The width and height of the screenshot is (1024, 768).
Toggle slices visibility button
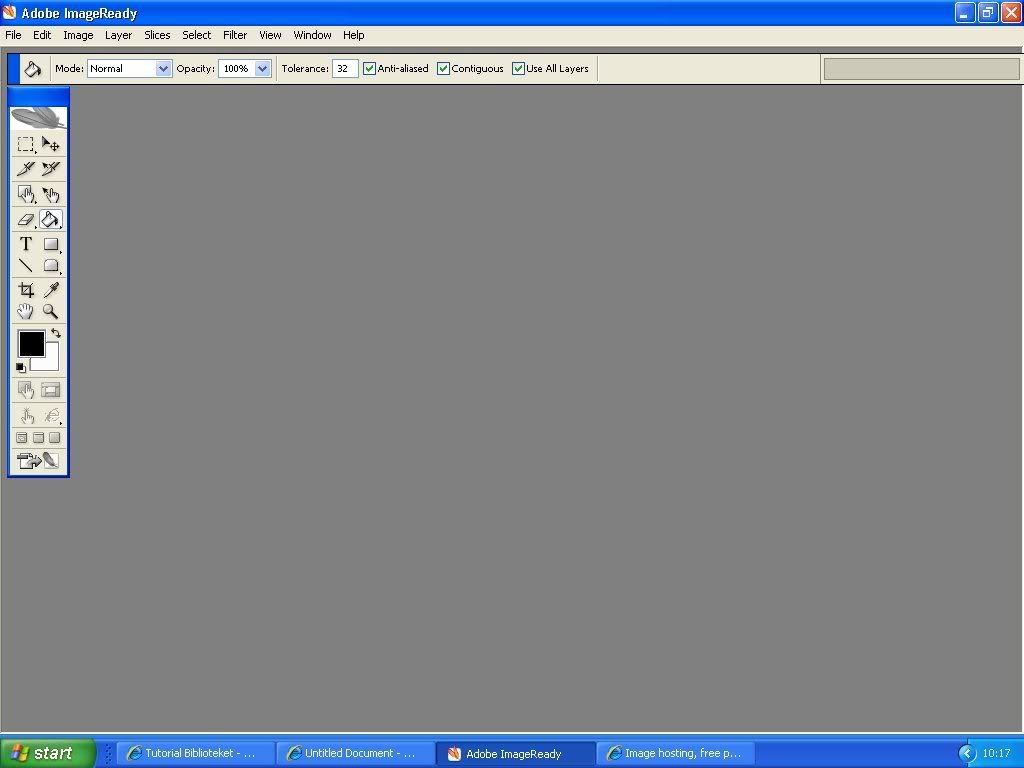(50, 390)
